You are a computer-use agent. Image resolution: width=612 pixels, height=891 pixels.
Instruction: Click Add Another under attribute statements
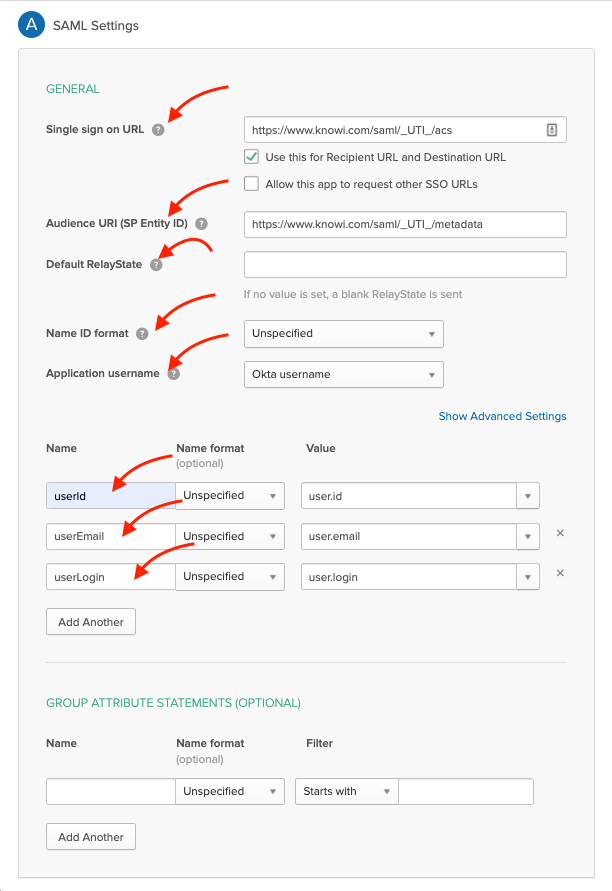[91, 622]
